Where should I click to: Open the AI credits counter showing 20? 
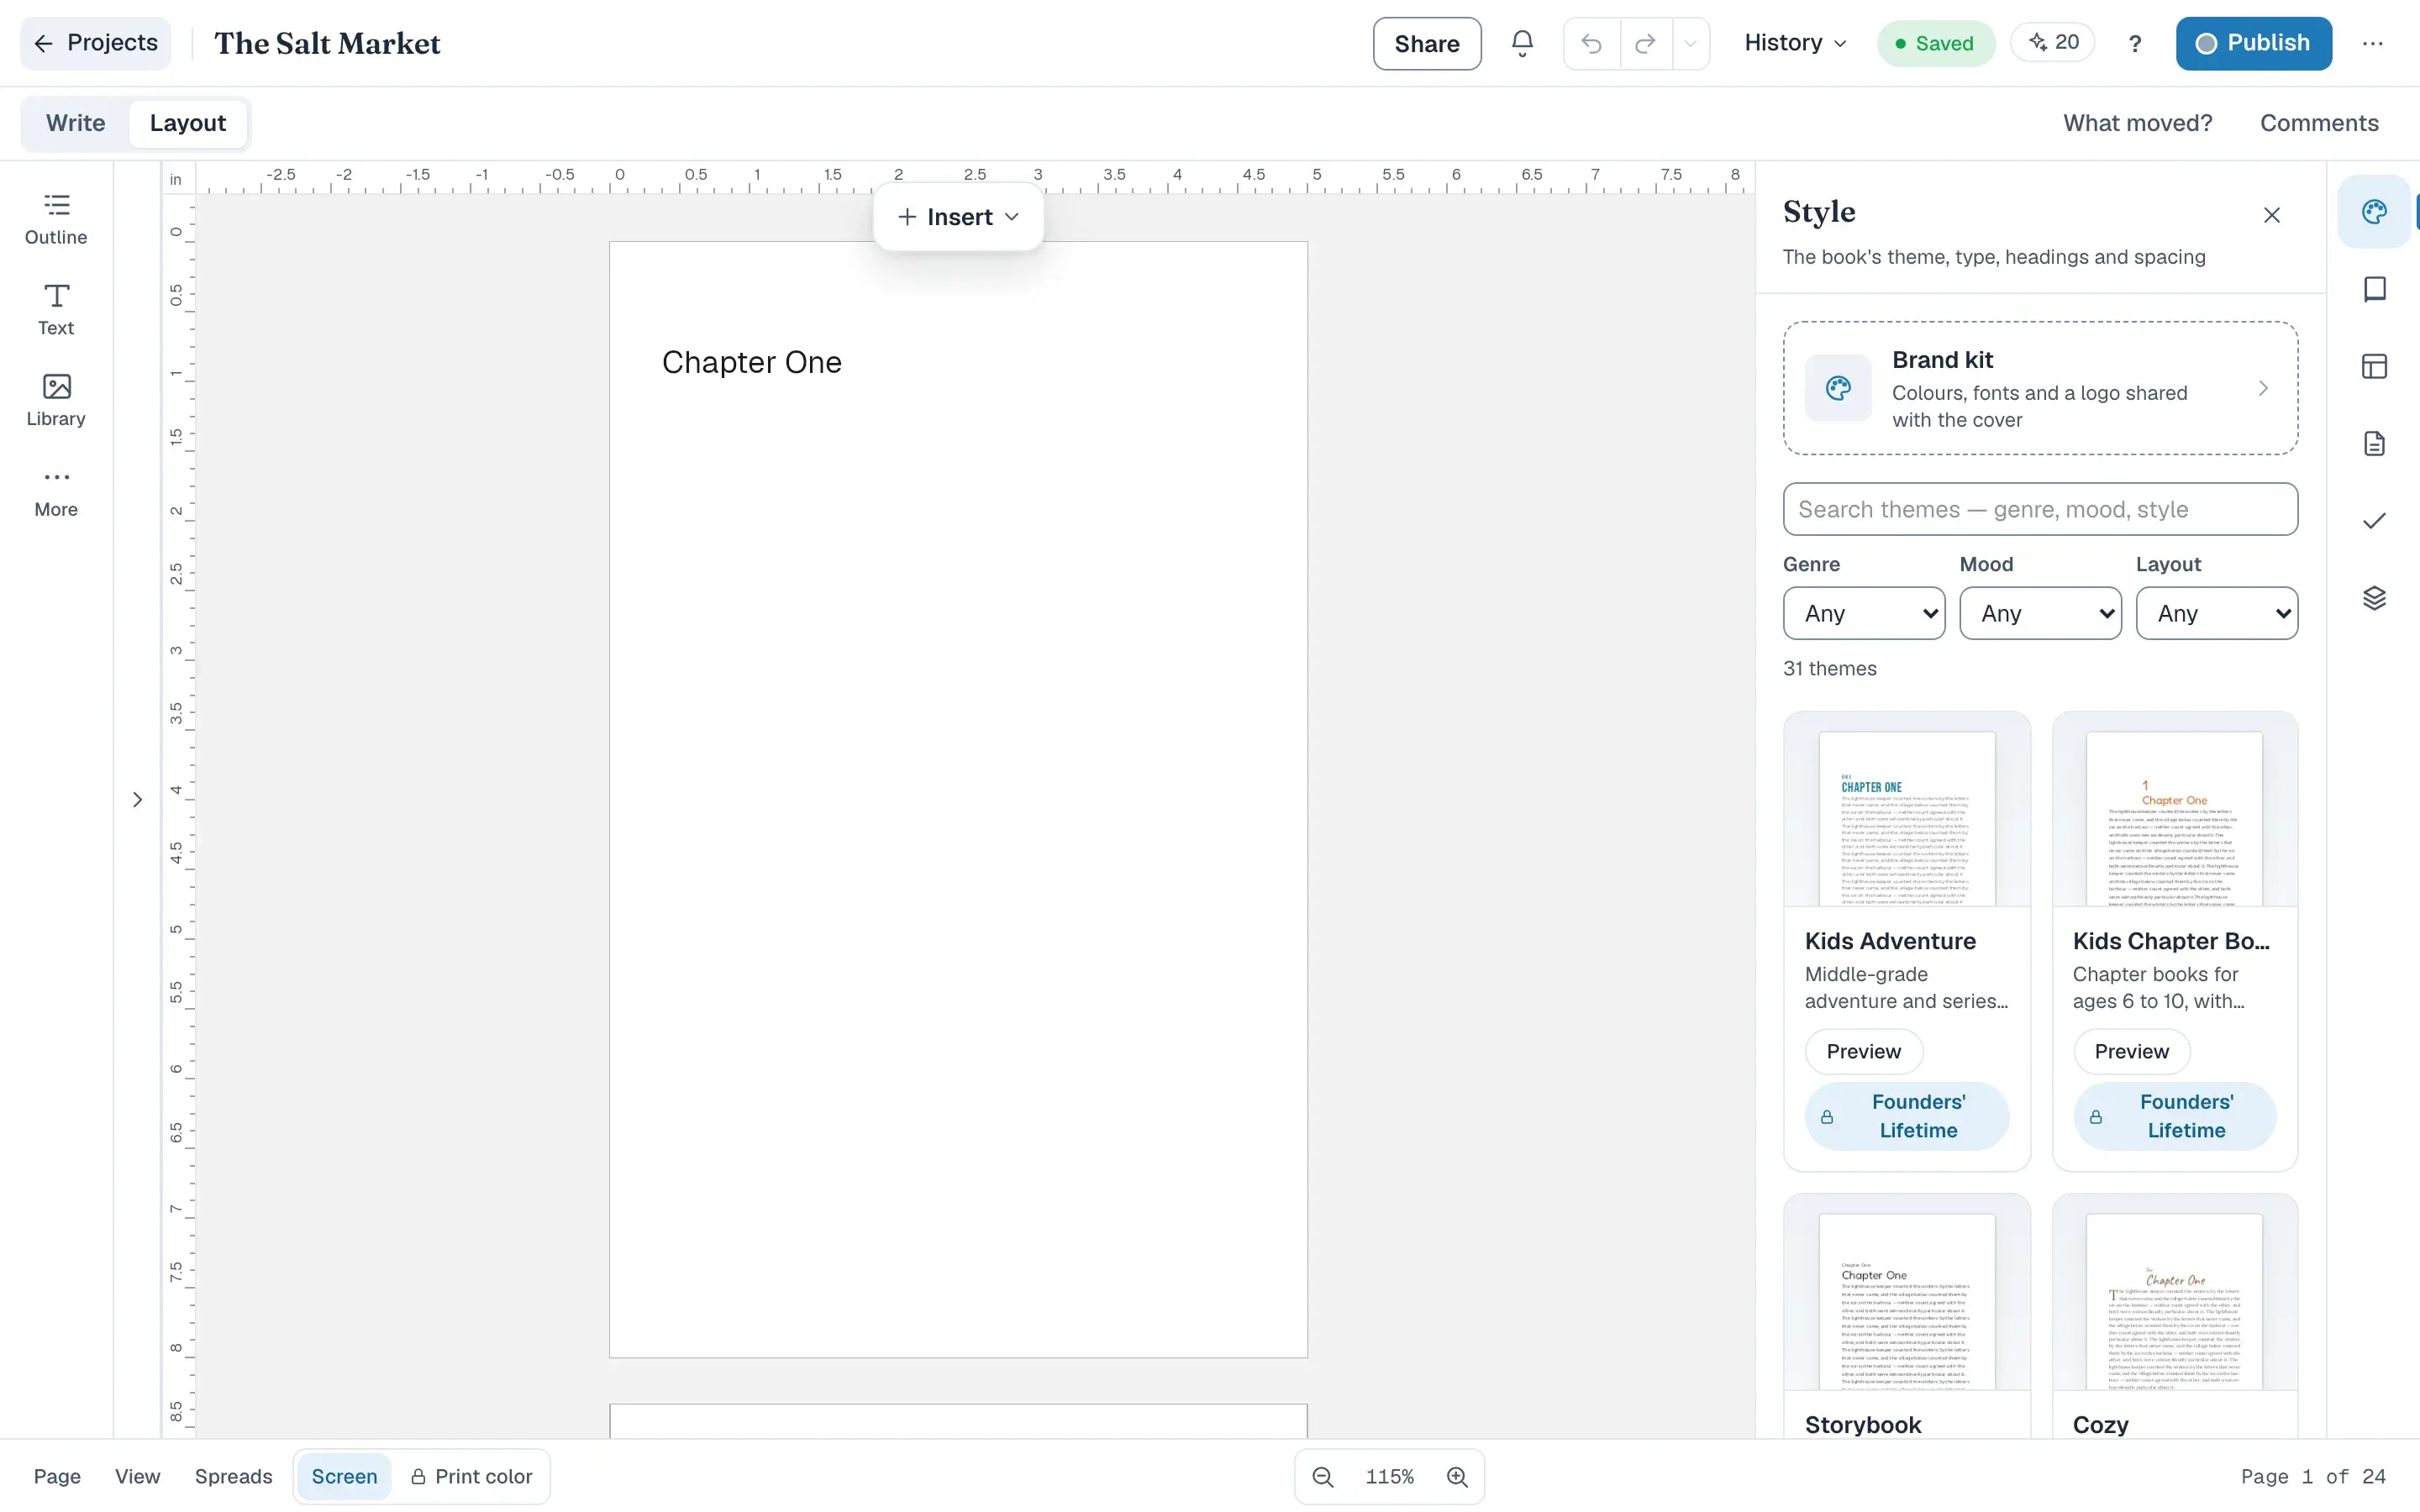2053,42
